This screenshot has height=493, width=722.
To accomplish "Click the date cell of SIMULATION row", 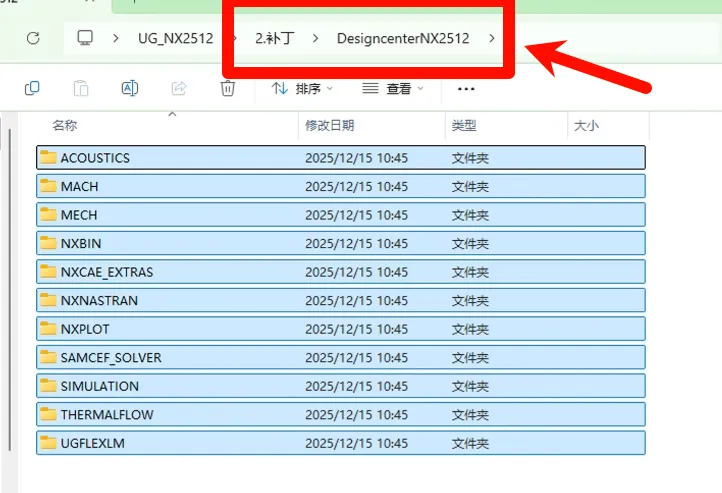I will [x=356, y=386].
